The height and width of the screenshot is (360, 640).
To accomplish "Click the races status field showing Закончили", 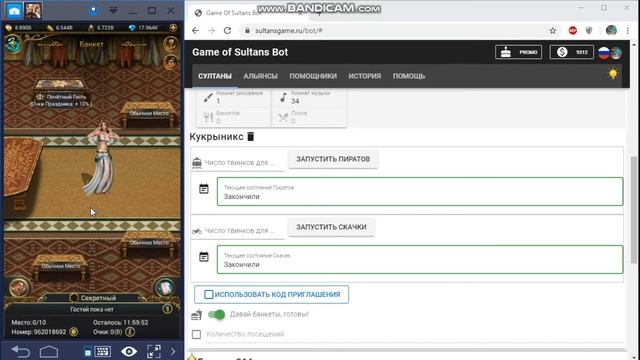I will click(420, 260).
